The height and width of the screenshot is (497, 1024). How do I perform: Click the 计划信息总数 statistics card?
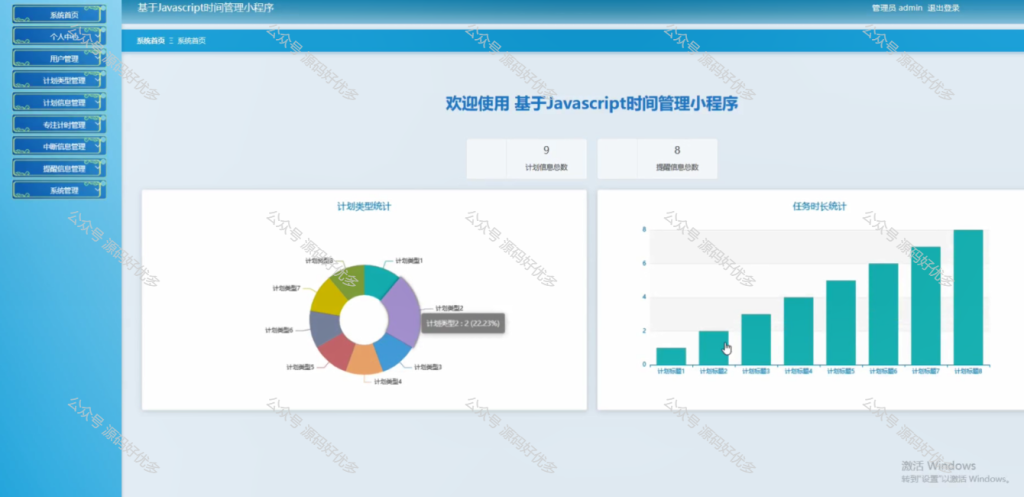[x=526, y=159]
